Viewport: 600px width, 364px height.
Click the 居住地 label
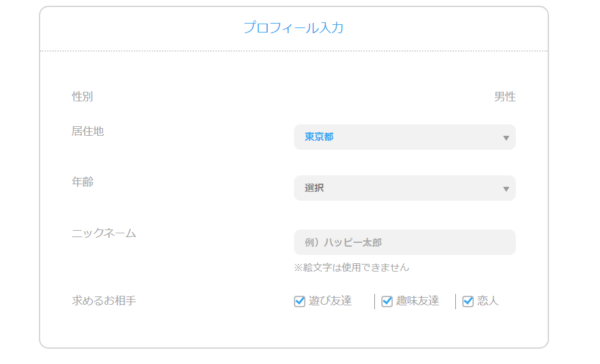(x=88, y=131)
